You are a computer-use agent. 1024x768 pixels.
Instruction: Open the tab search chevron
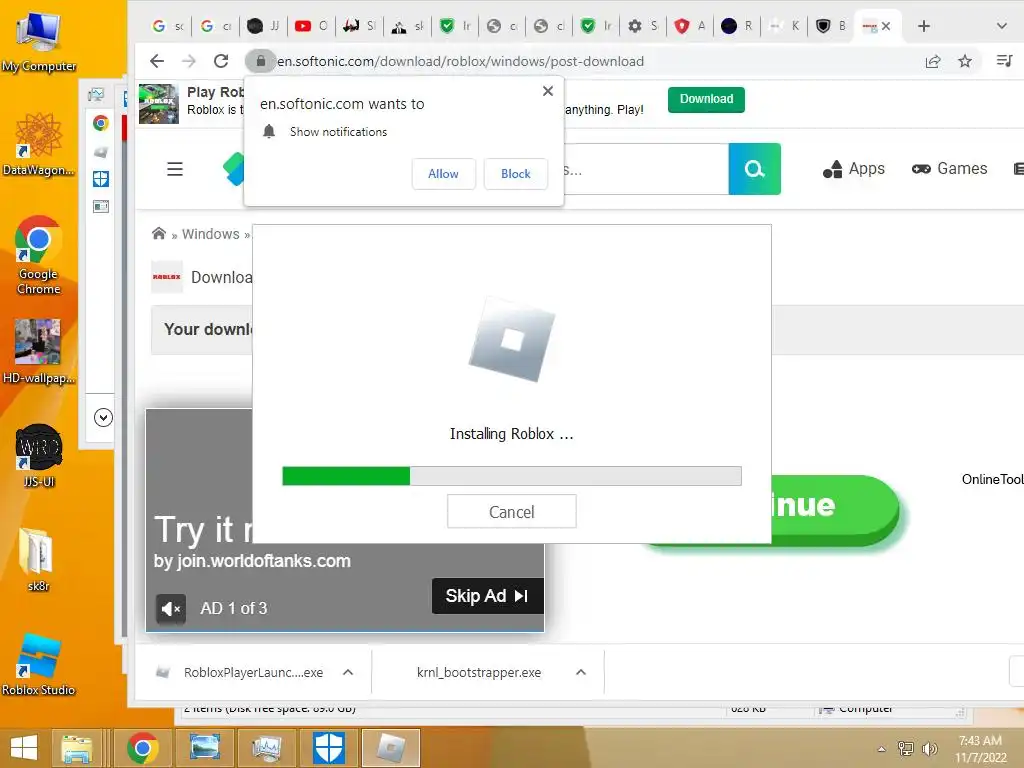point(1001,26)
